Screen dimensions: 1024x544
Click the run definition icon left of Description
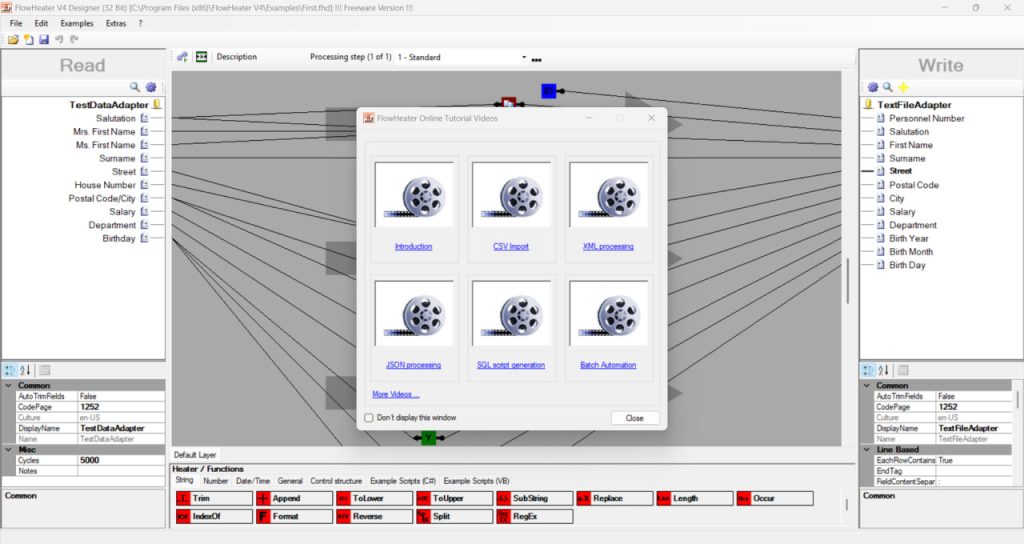click(183, 57)
